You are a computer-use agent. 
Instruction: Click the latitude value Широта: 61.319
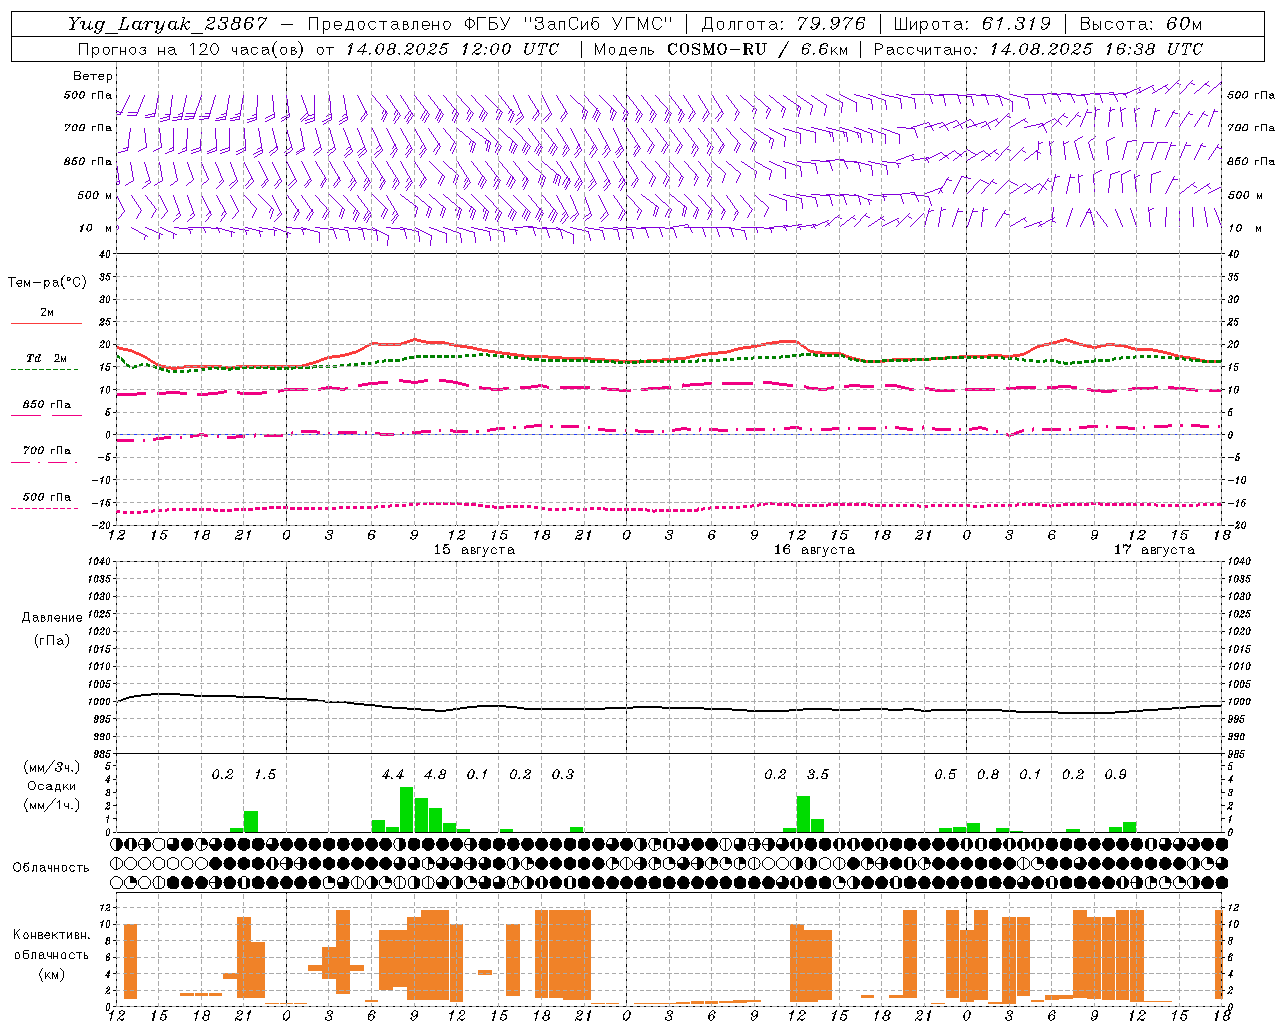pos(972,24)
